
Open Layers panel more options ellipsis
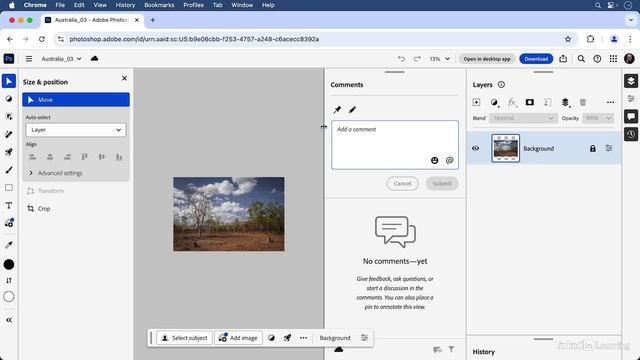point(610,102)
